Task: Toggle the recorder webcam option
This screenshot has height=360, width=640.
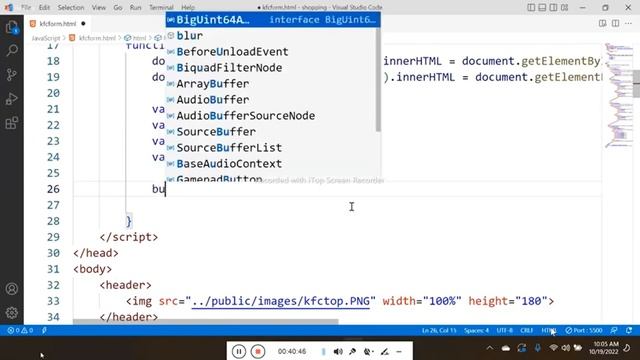Action: [369, 351]
